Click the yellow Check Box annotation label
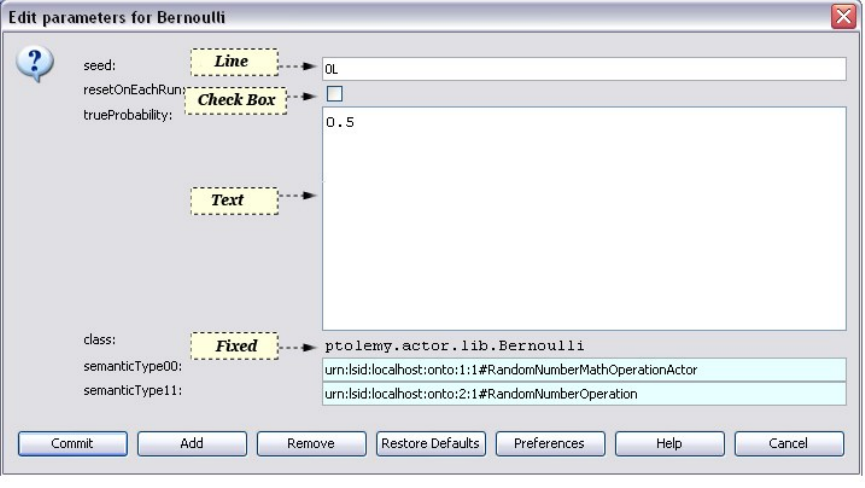Viewport: 865px width, 488px height. [x=236, y=100]
